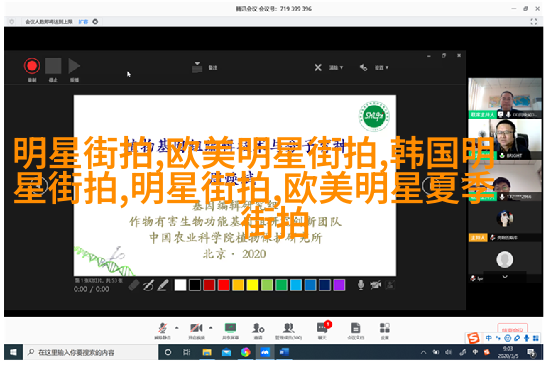
Task: Toggle mute in the meeting toolbar
Action: pos(162,331)
